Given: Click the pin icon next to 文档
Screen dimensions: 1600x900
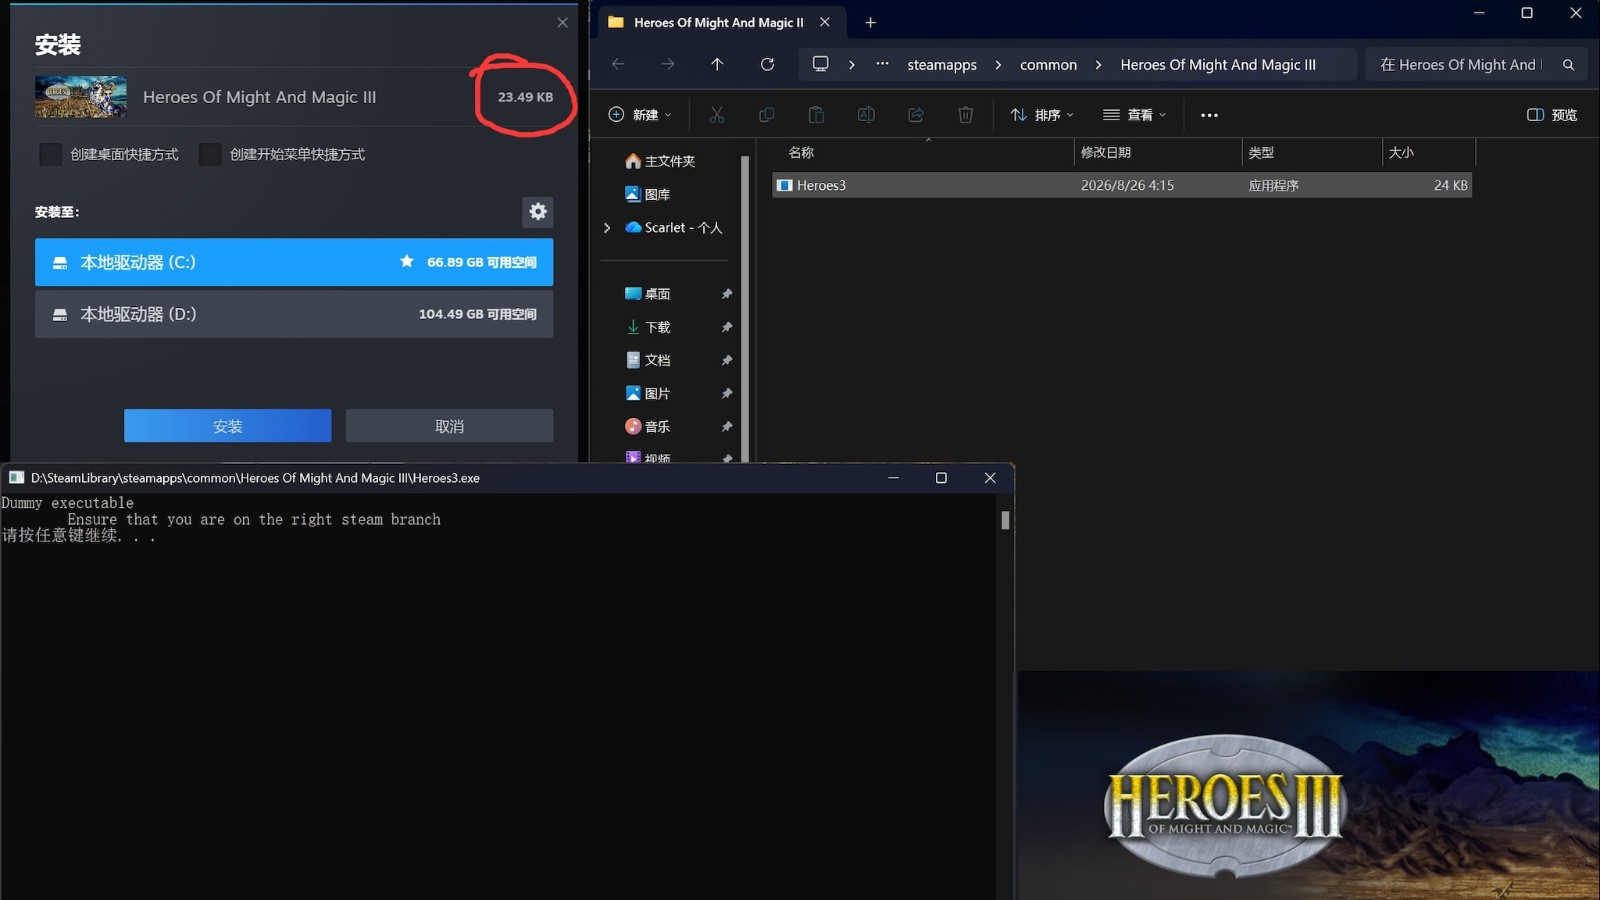Looking at the screenshot, I should pyautogui.click(x=727, y=360).
